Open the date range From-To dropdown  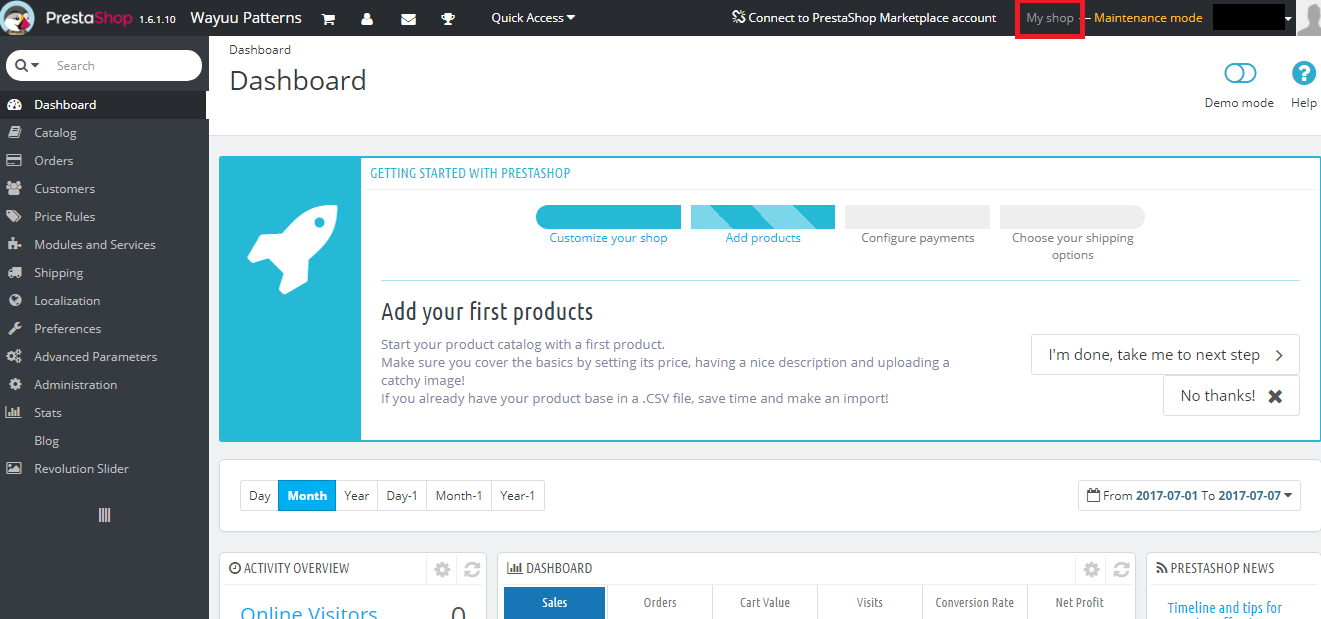pos(1189,495)
